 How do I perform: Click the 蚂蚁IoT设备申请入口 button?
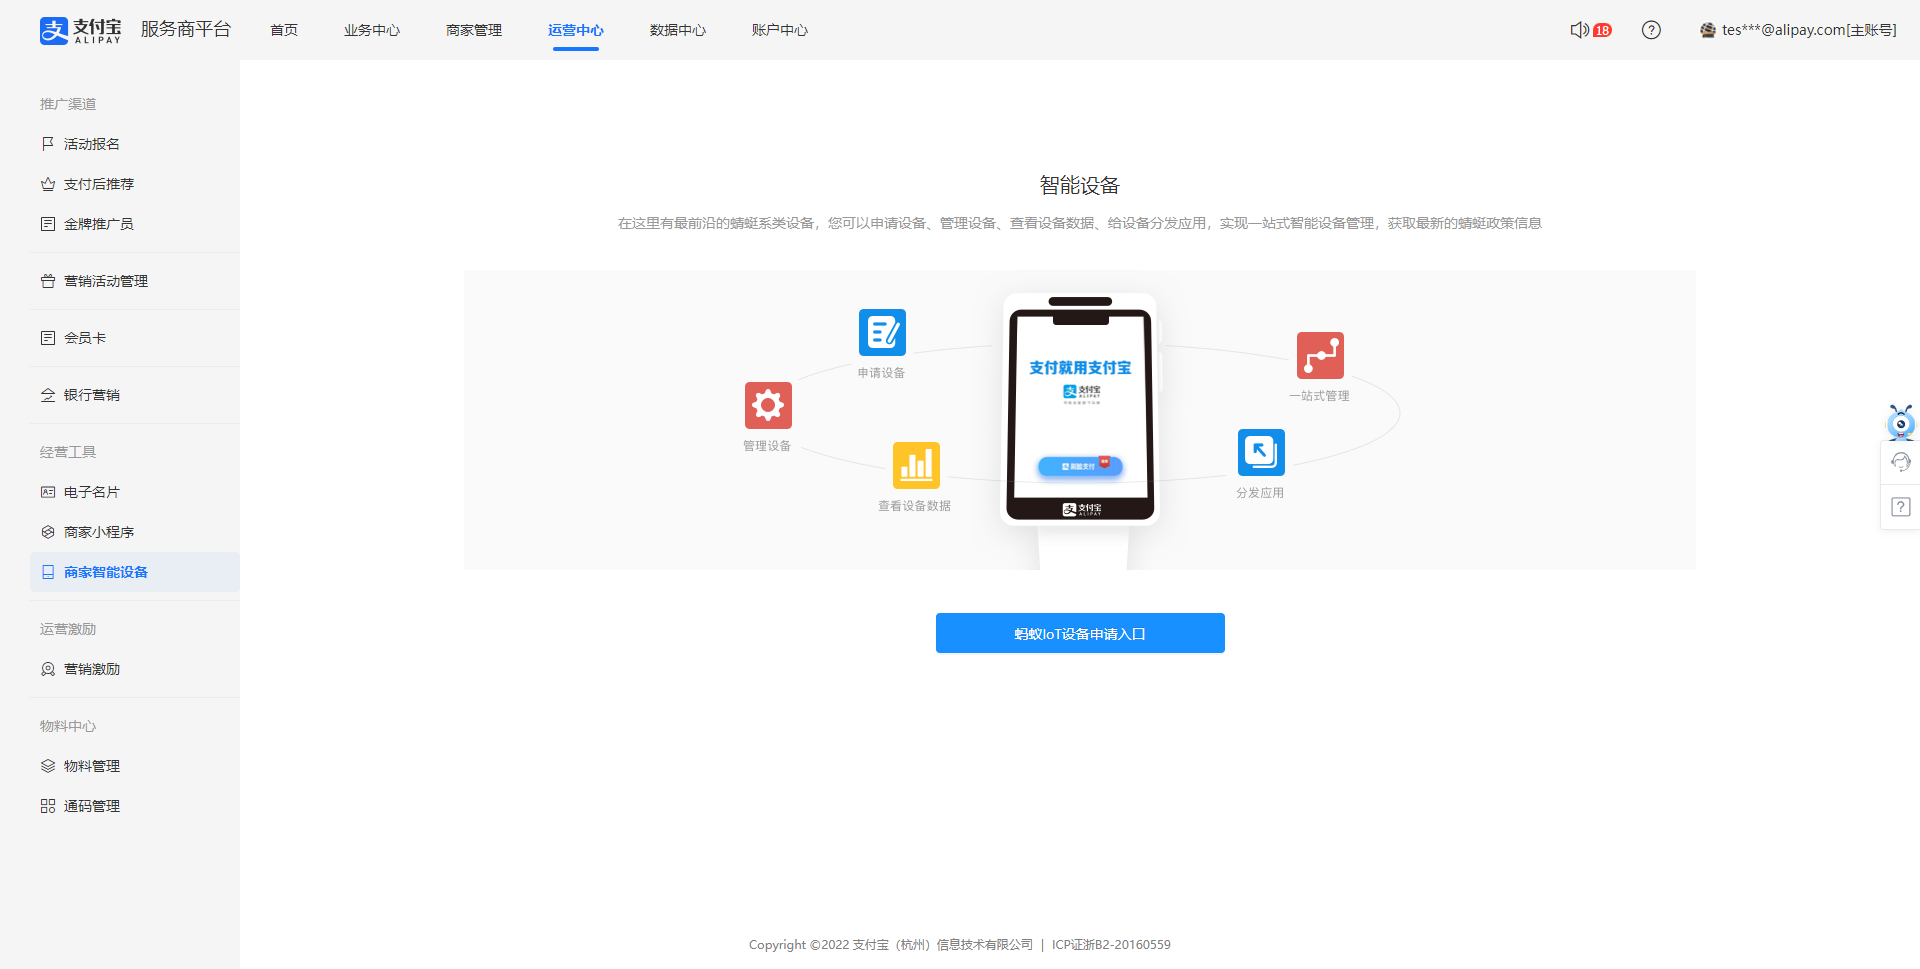(x=1080, y=633)
